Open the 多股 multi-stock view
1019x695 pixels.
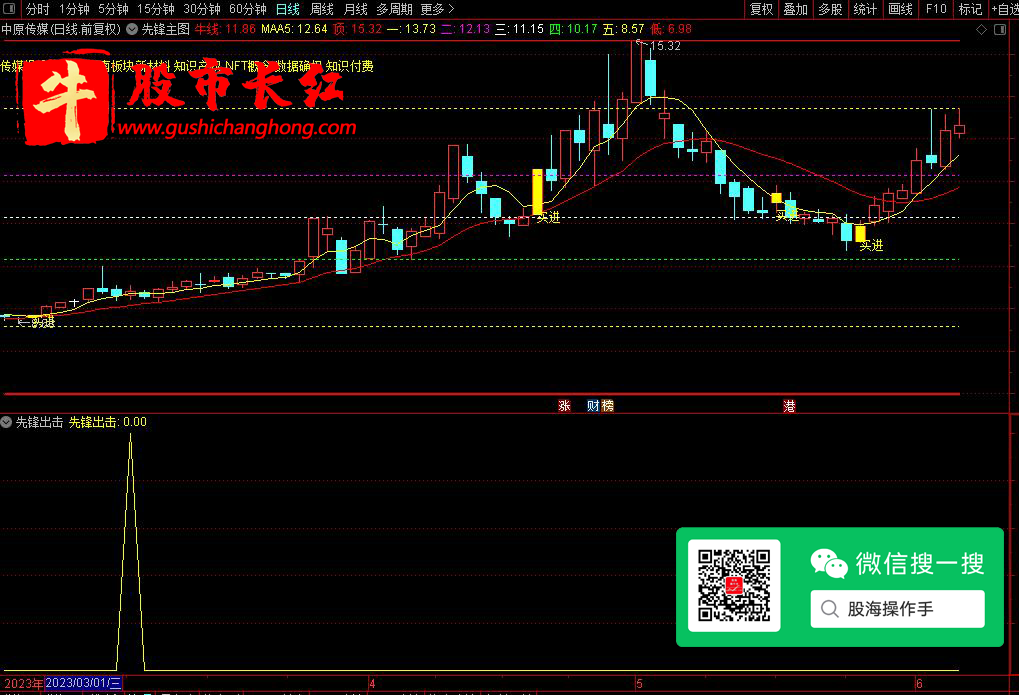point(830,9)
